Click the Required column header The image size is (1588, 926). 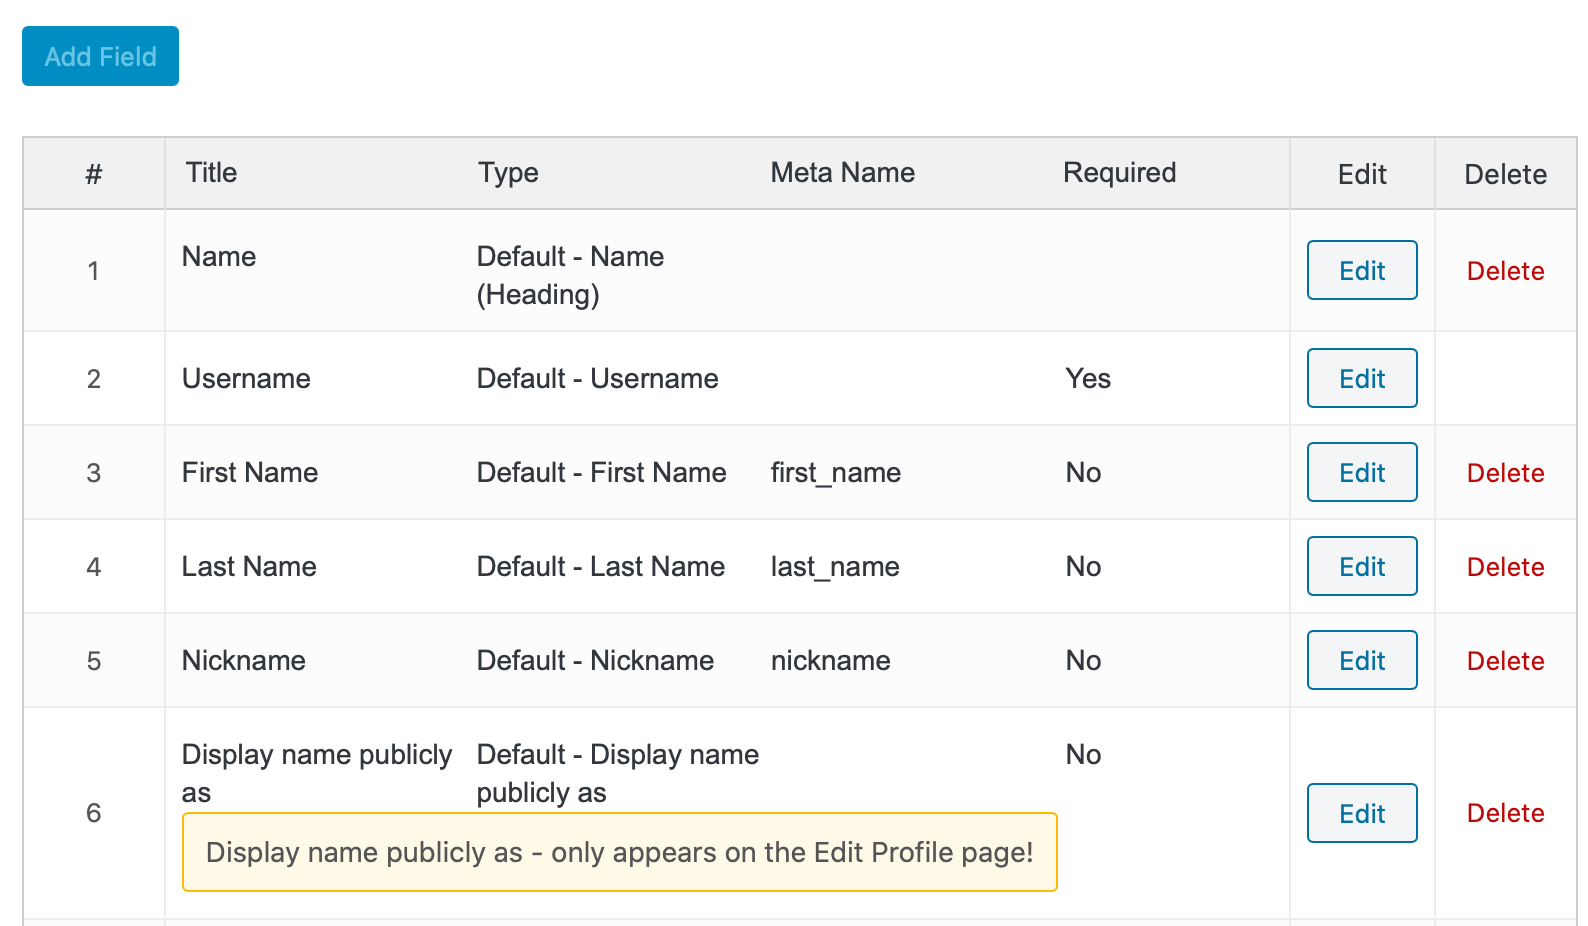point(1119,173)
